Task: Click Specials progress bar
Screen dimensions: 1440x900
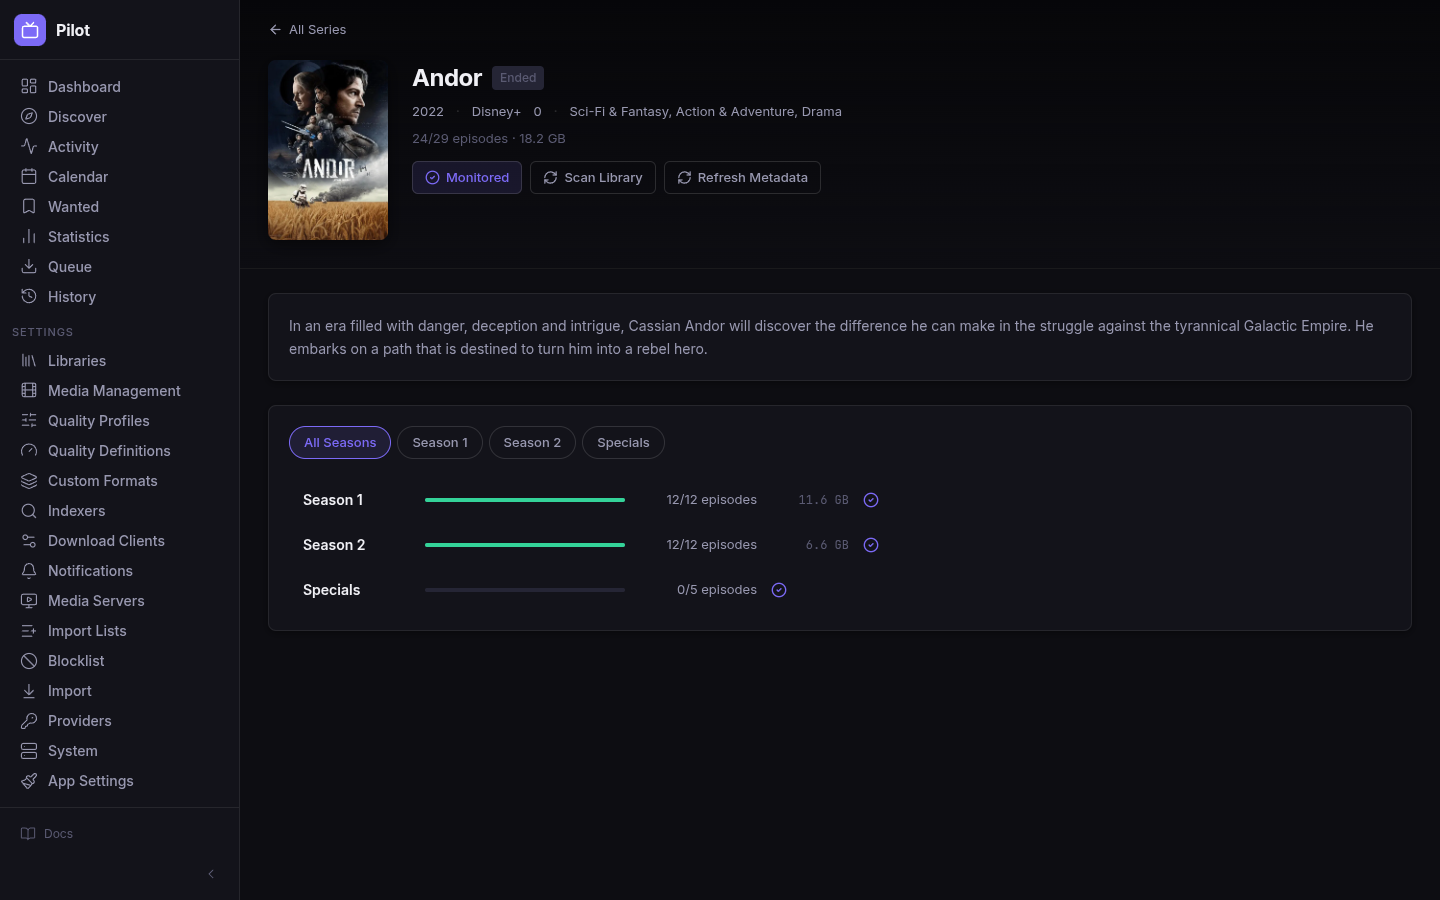Action: click(x=525, y=590)
